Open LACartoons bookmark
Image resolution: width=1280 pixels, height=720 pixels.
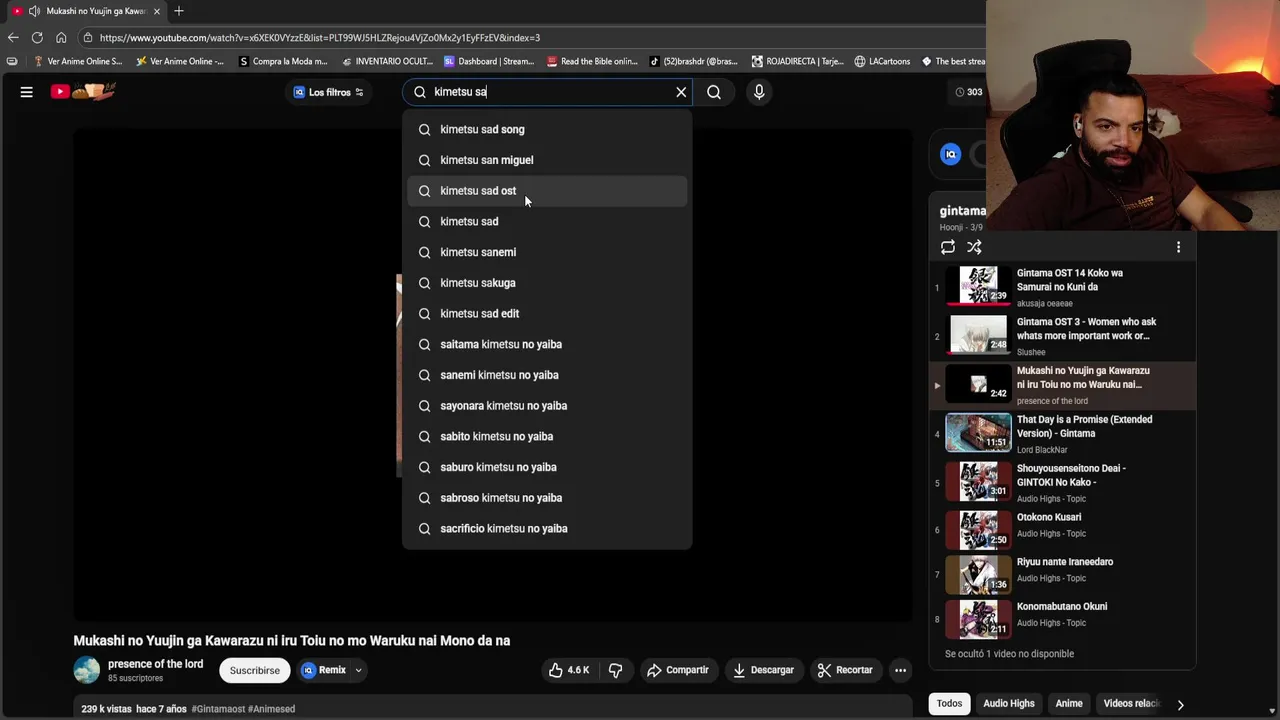pyautogui.click(x=882, y=61)
